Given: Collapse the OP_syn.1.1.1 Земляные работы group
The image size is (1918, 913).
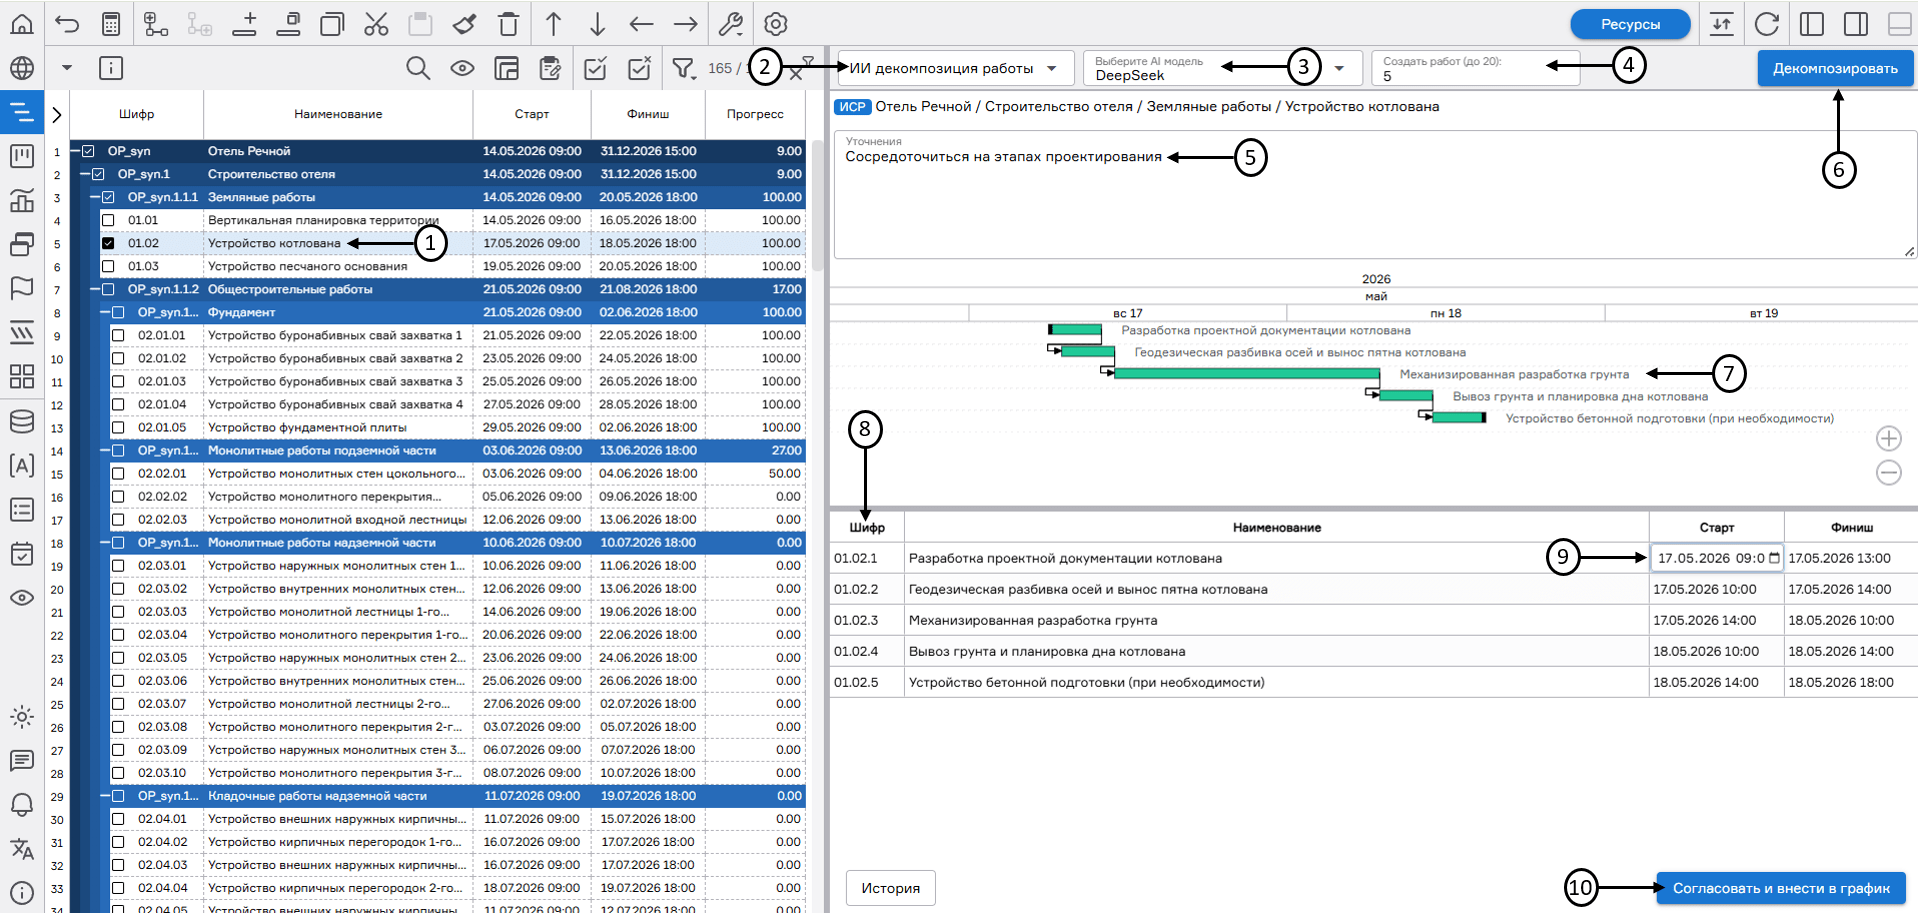Looking at the screenshot, I should coord(96,197).
